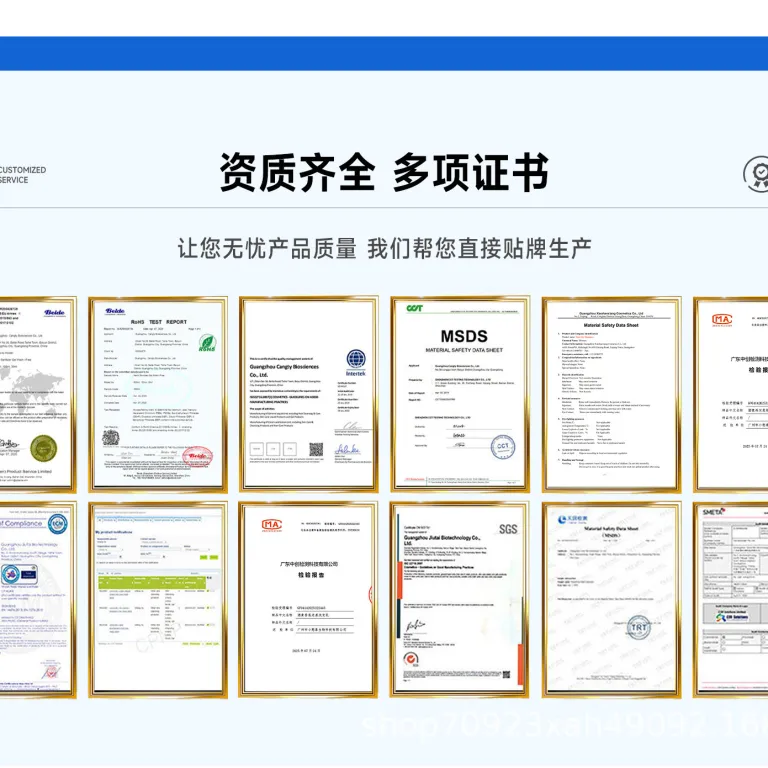Click the certification badge icon
The height and width of the screenshot is (768, 768).
(756, 174)
